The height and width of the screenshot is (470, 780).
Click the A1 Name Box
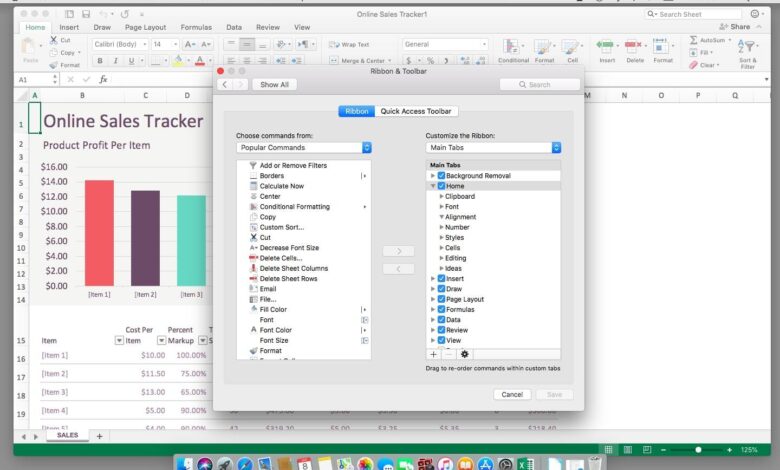pos(34,80)
